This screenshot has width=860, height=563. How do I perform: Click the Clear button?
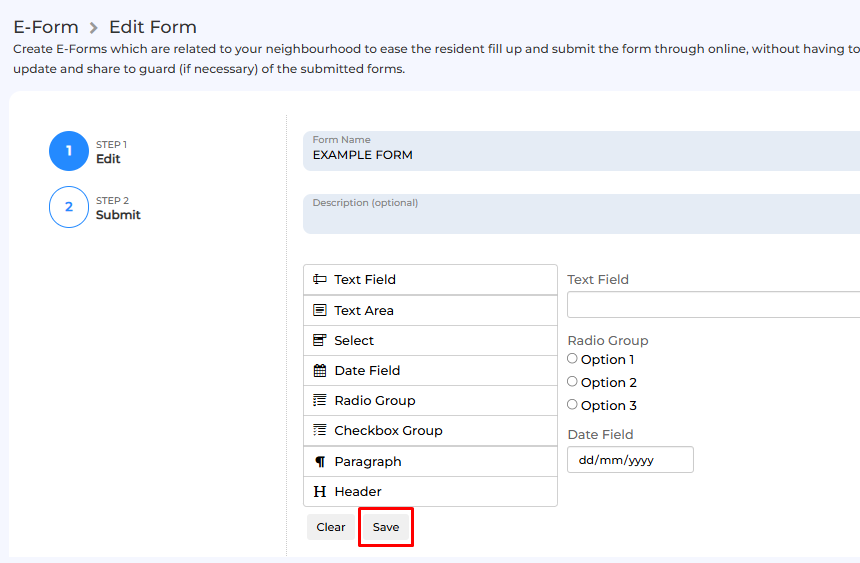click(331, 527)
